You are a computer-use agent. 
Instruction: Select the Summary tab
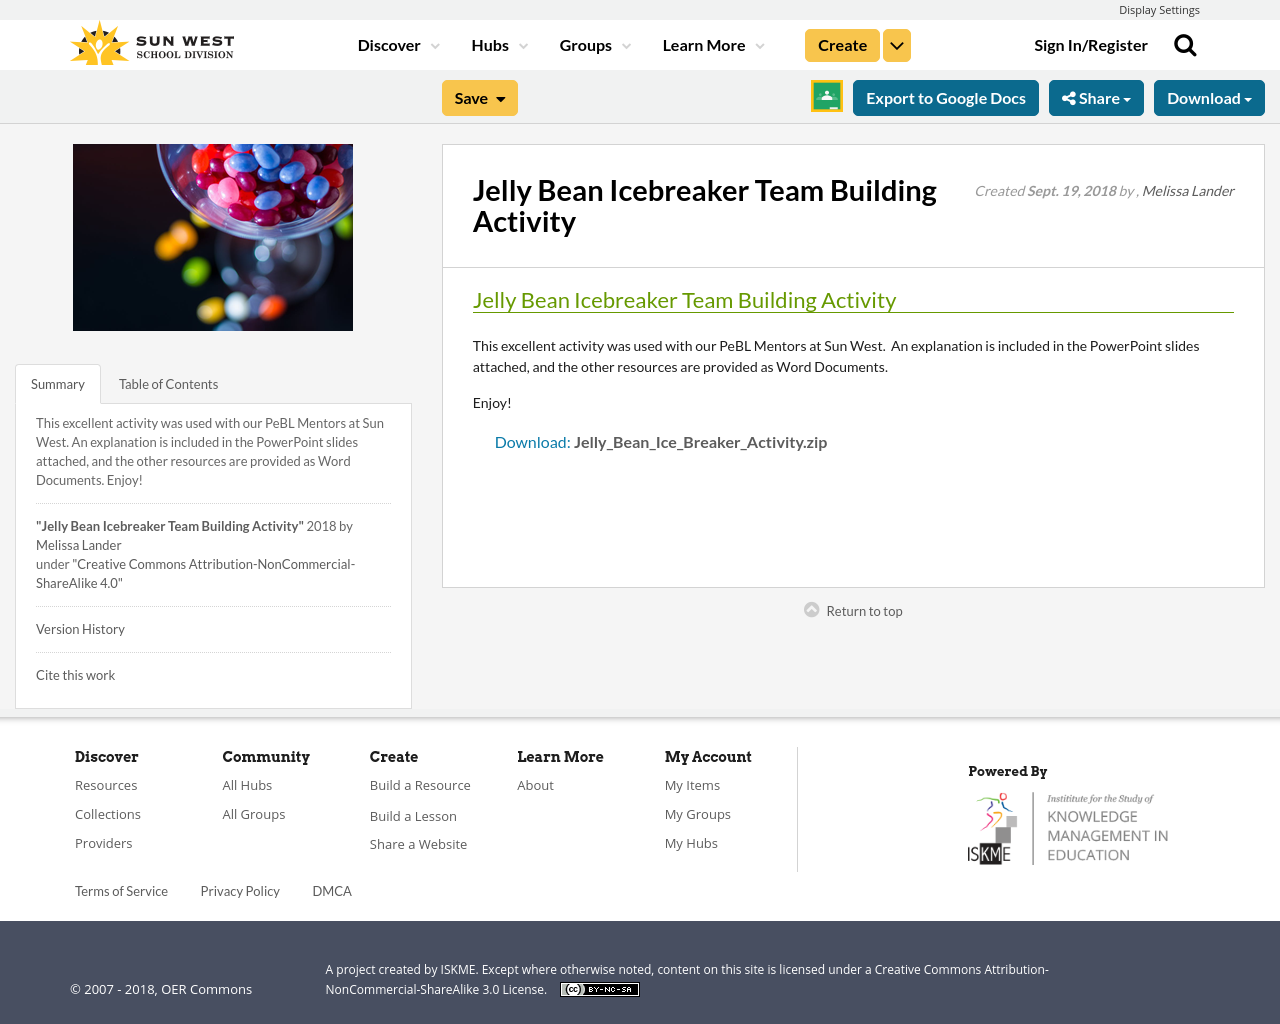[57, 383]
